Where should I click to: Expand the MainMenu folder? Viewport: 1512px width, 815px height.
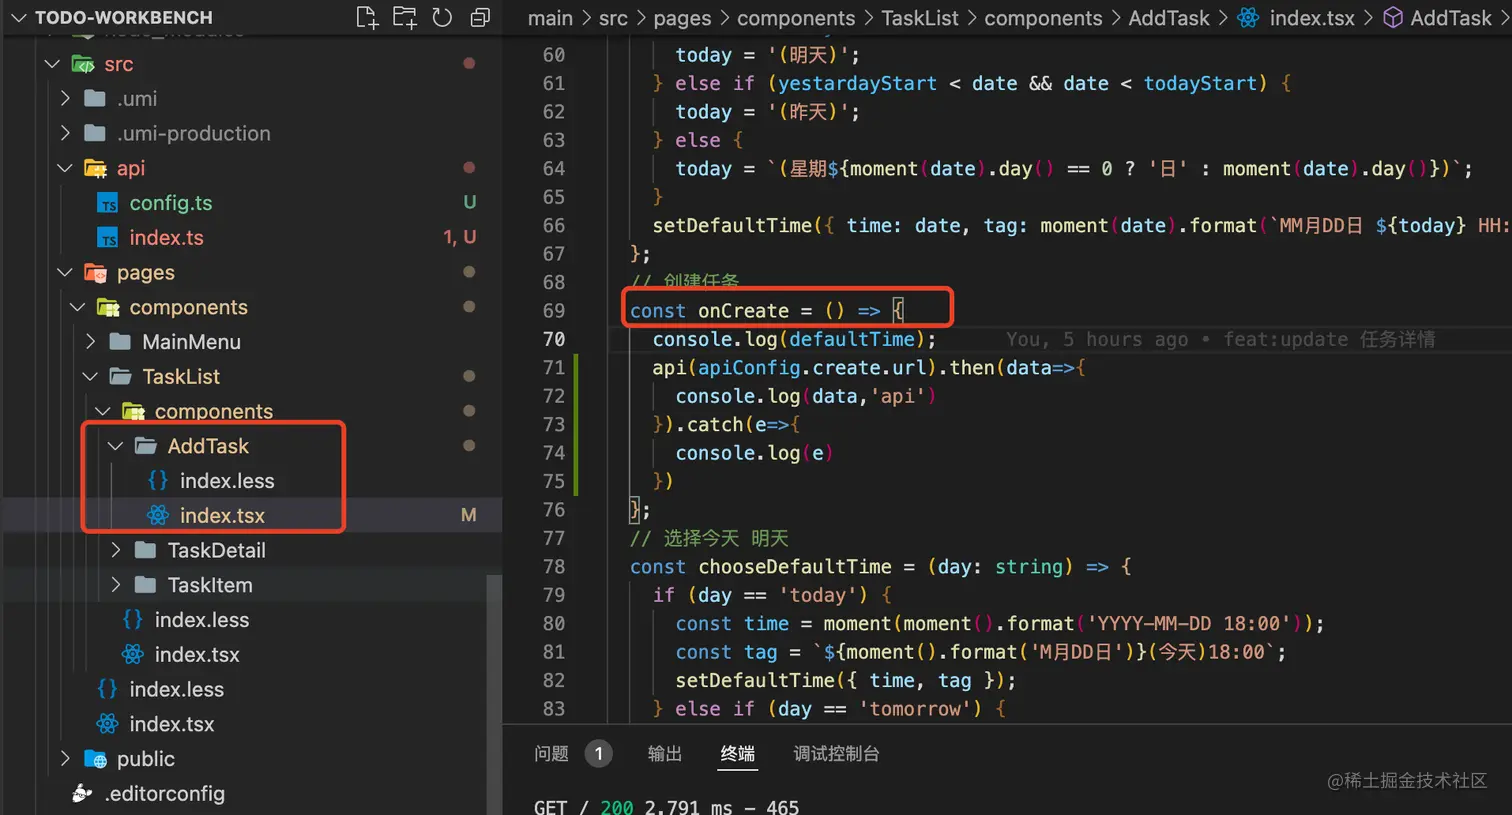91,342
